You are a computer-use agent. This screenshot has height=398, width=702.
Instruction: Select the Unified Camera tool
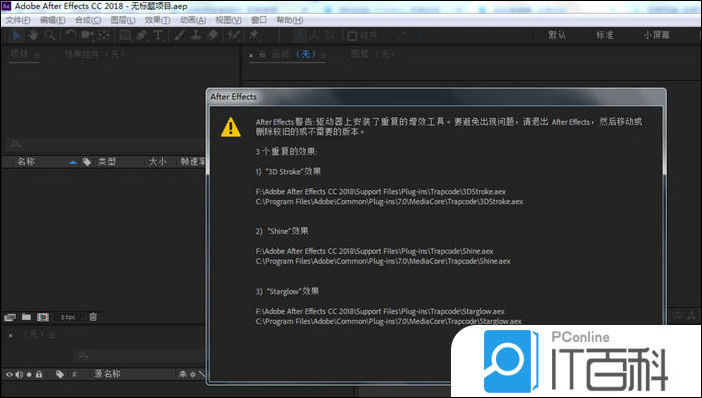[x=87, y=35]
